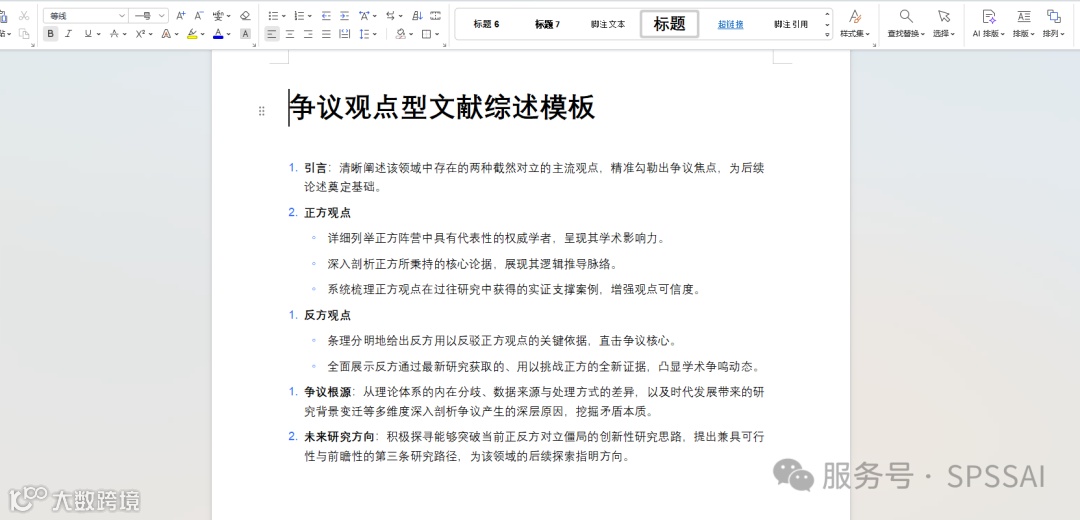The image size is (1080, 520).
Task: Click the phonetic guide 变 icon
Action: (218, 15)
